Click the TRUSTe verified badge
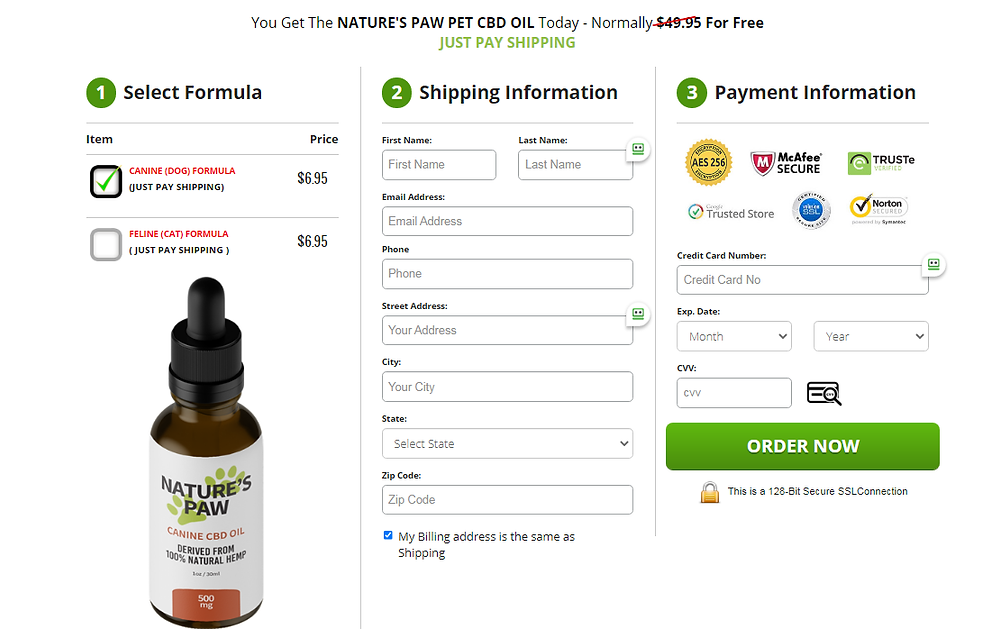Image resolution: width=1000 pixels, height=629 pixels. 881,163
